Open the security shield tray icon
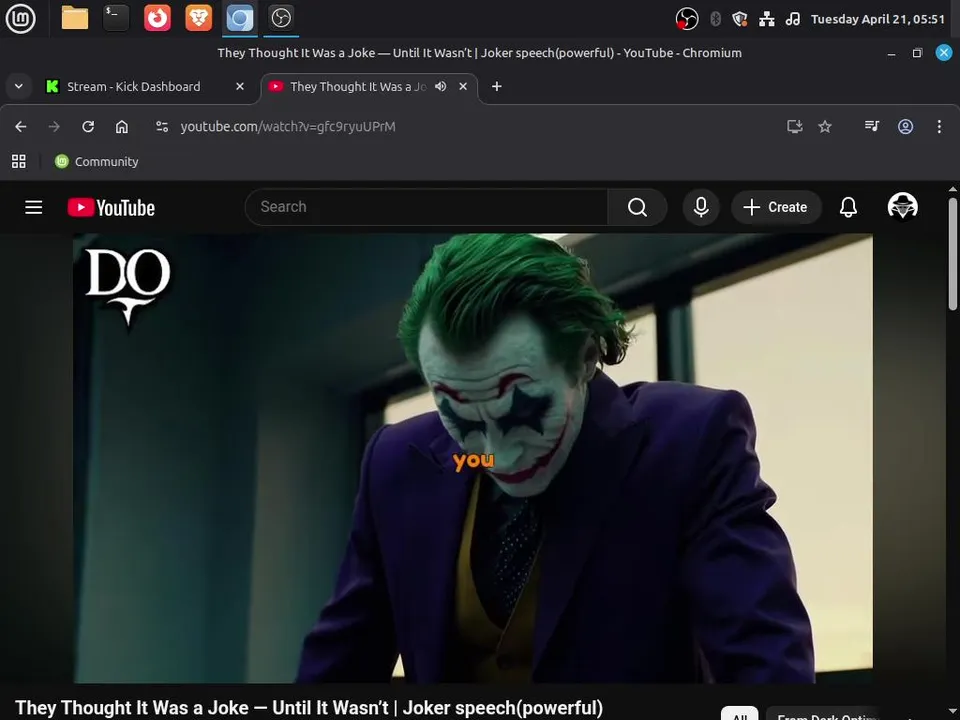 click(x=740, y=19)
